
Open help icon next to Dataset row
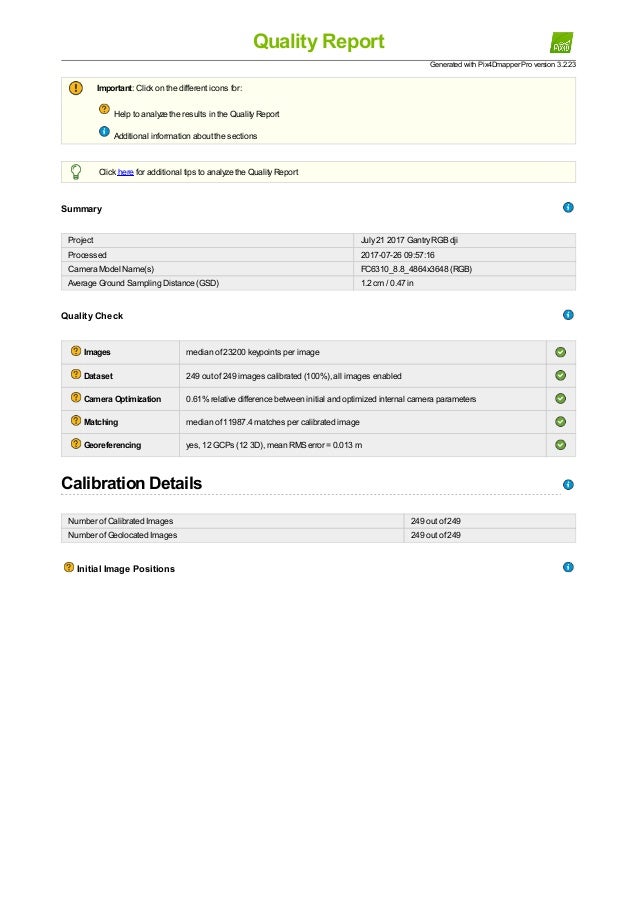click(75, 374)
